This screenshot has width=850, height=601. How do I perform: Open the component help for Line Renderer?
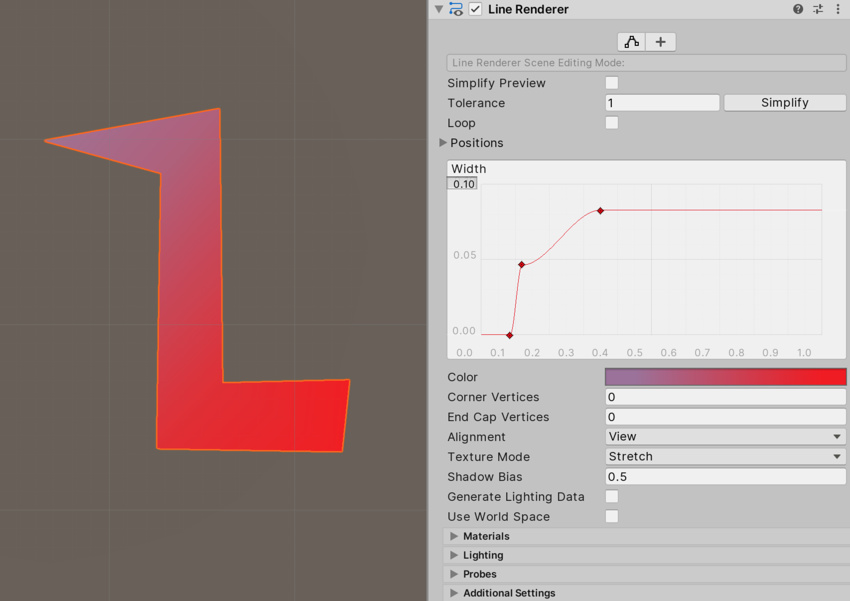pyautogui.click(x=797, y=9)
